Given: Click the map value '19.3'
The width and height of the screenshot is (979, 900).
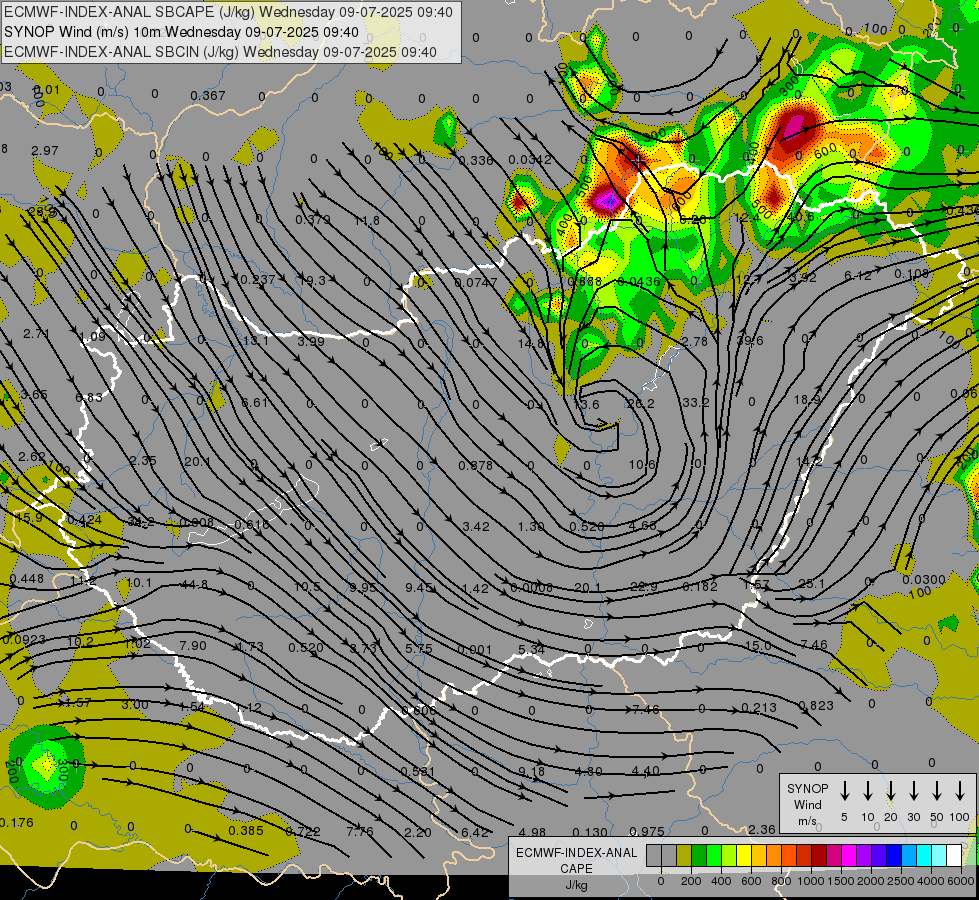Looking at the screenshot, I should pyautogui.click(x=313, y=280).
